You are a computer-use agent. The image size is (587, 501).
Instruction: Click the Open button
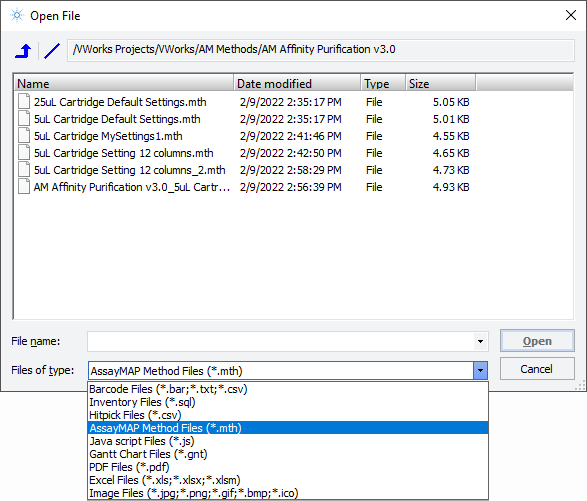tap(537, 341)
